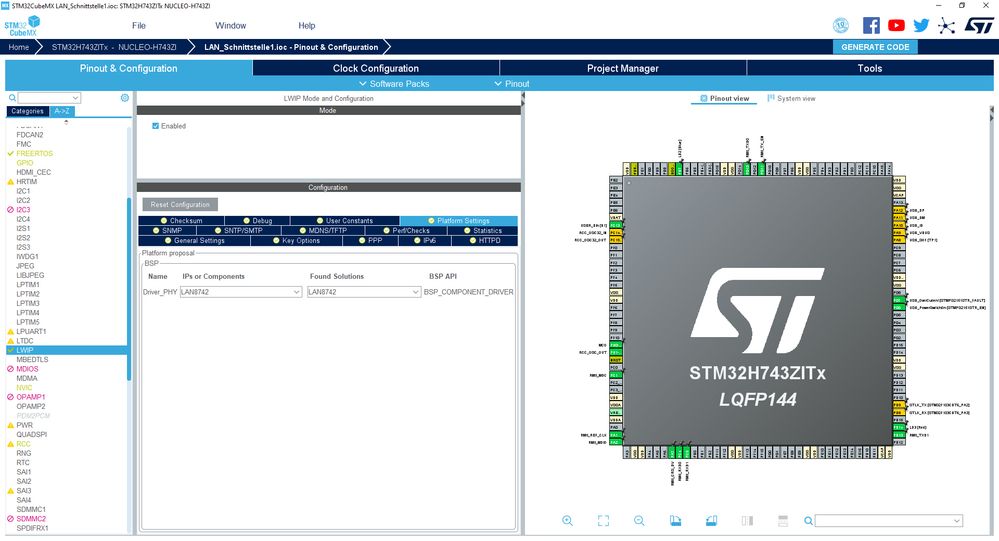Open the HTTPD settings tab
Viewport: 999px width, 541px height.
(x=484, y=241)
